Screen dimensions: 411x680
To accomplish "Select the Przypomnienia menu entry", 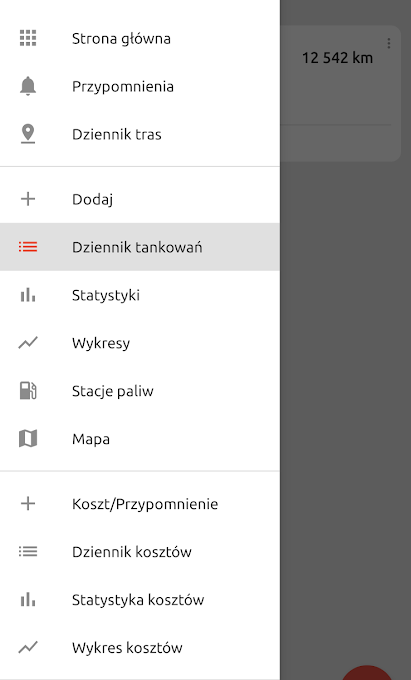I will pyautogui.click(x=140, y=86).
